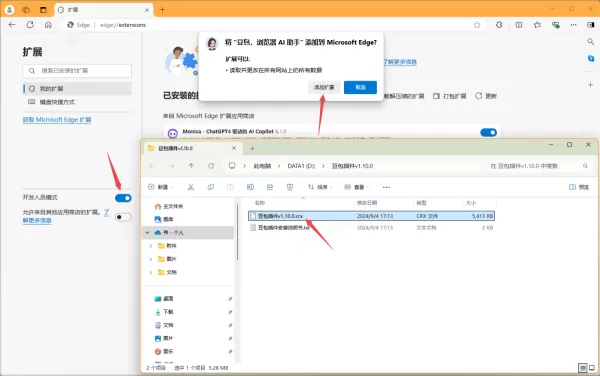The height and width of the screenshot is (376, 600).
Task: Toggle Explorer preview pane button
Action: [579, 187]
